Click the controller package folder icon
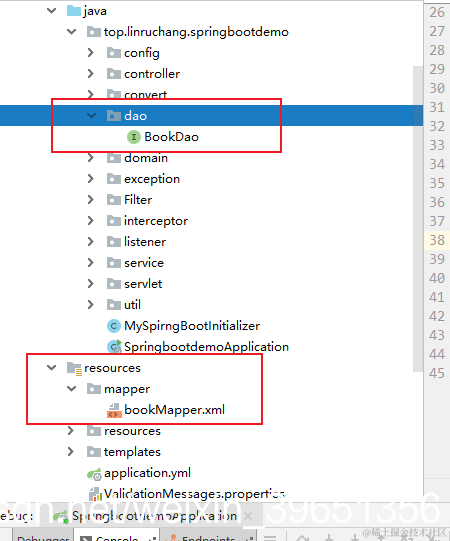This screenshot has height=541, width=450. (x=114, y=74)
